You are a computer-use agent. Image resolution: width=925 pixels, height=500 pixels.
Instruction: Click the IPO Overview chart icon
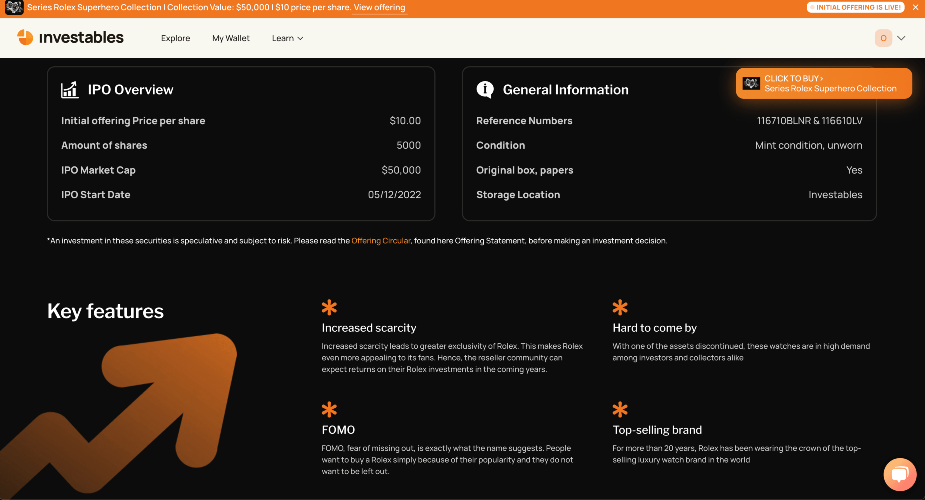pyautogui.click(x=70, y=90)
